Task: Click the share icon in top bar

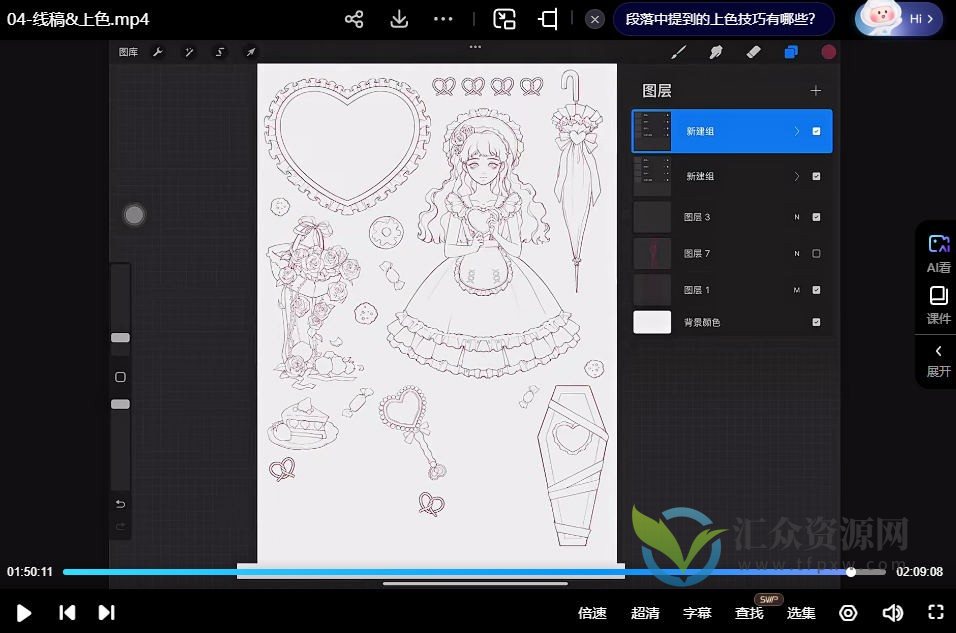Action: (354, 19)
